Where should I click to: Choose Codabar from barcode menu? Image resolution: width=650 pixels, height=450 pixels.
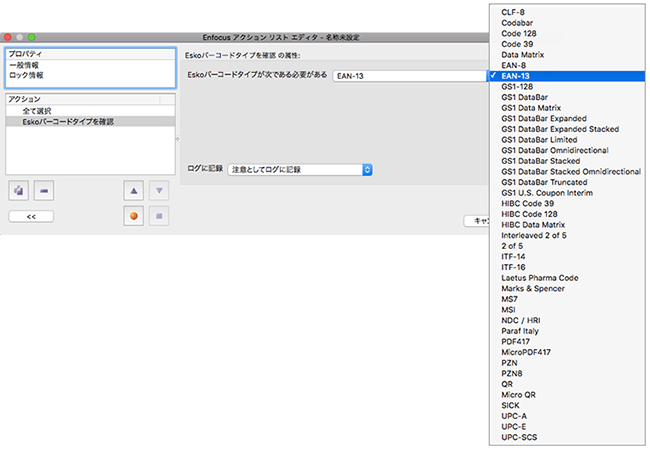(567, 23)
